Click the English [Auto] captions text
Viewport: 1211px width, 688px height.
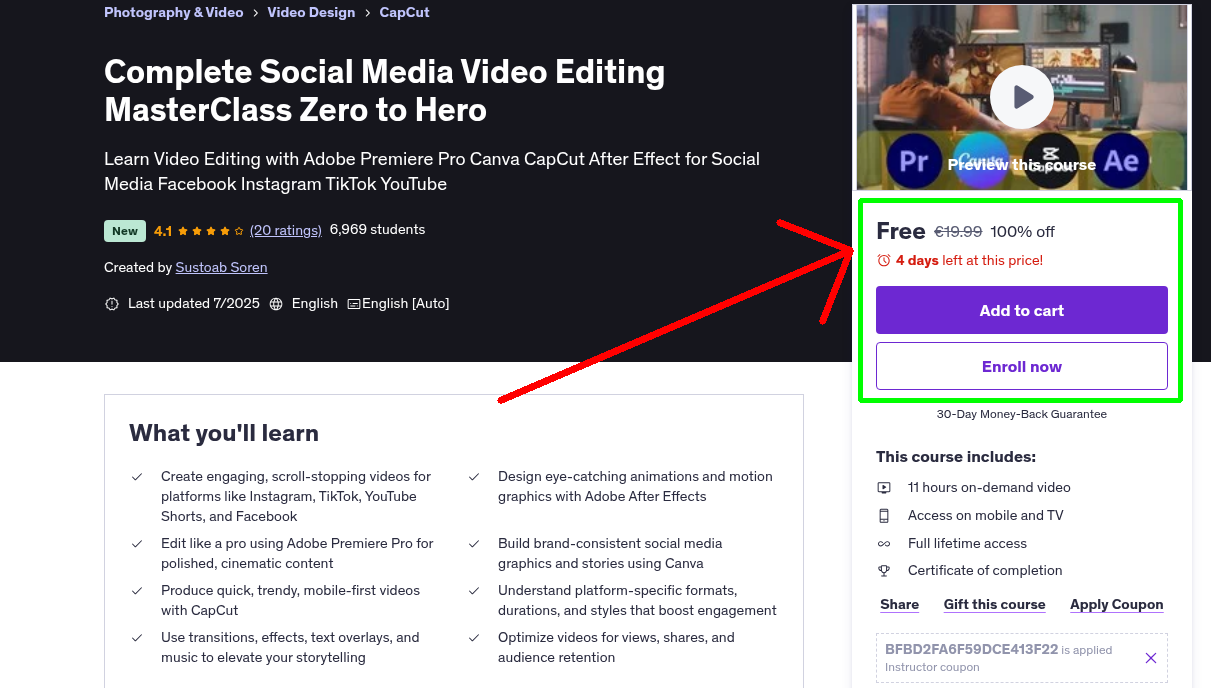tap(406, 304)
